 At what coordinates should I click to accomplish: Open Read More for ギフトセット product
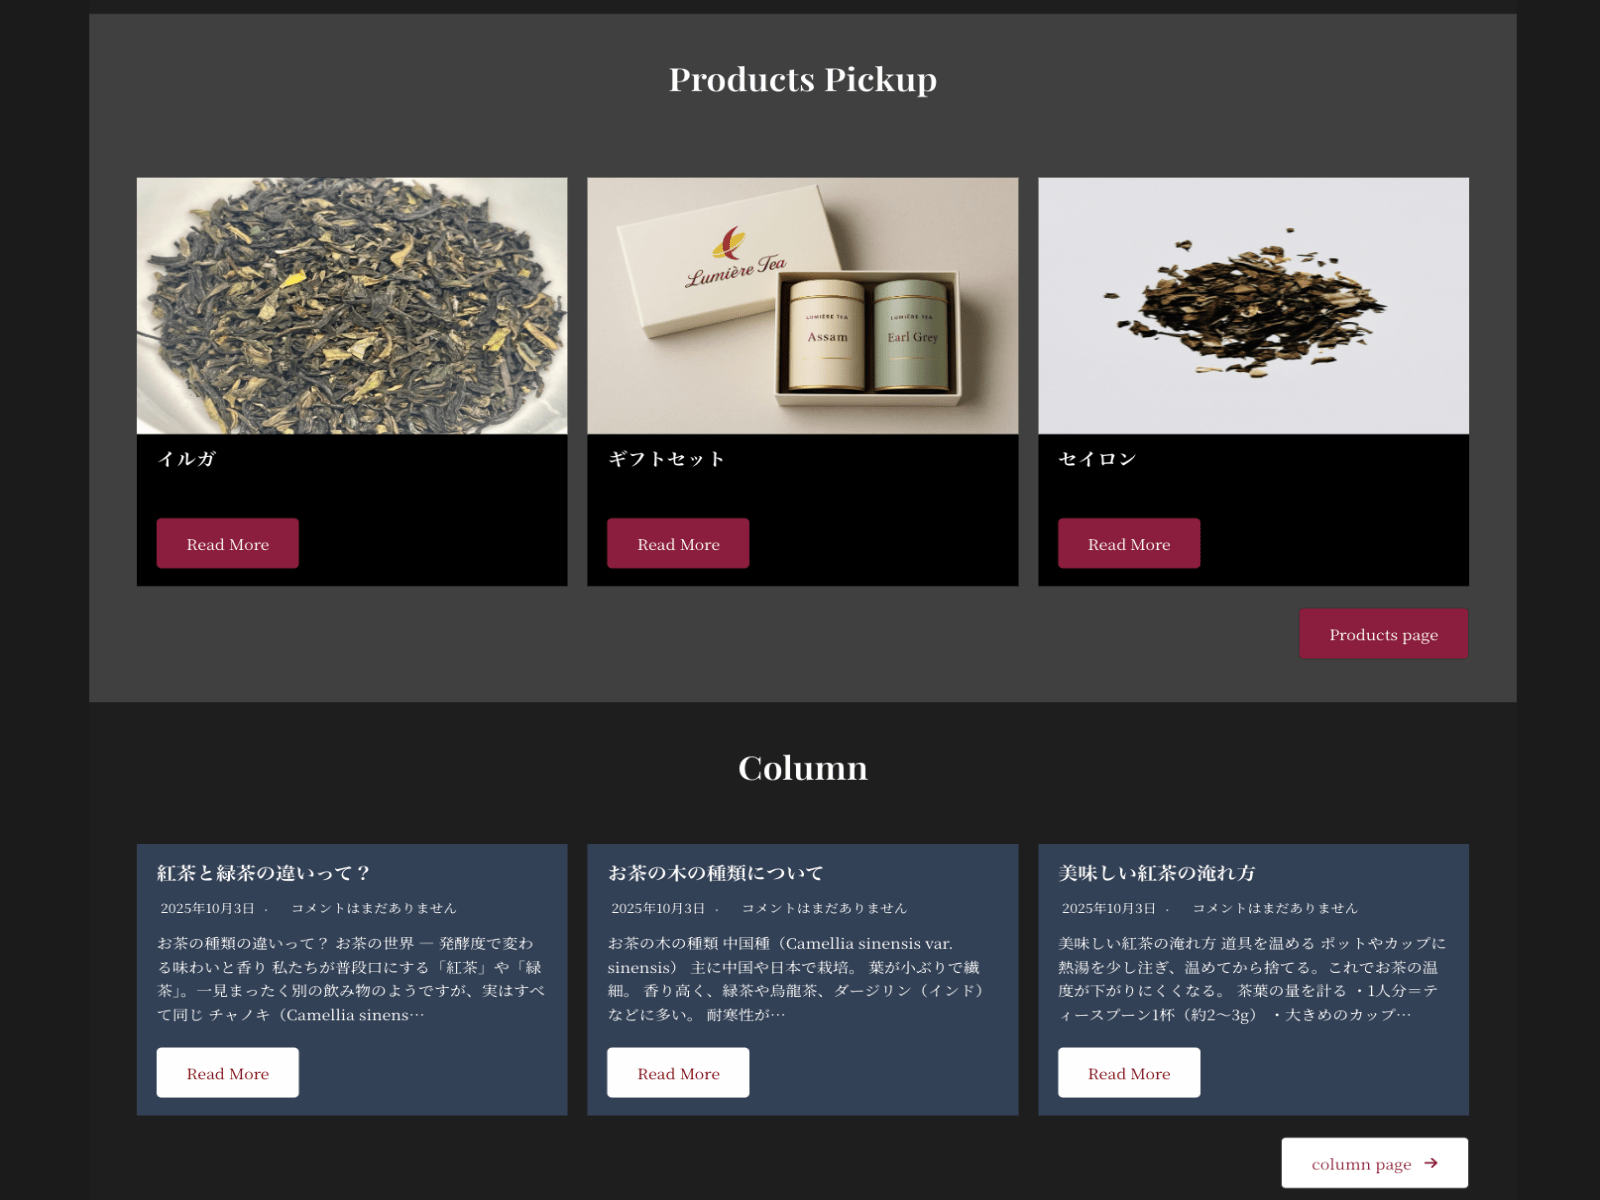(x=678, y=543)
